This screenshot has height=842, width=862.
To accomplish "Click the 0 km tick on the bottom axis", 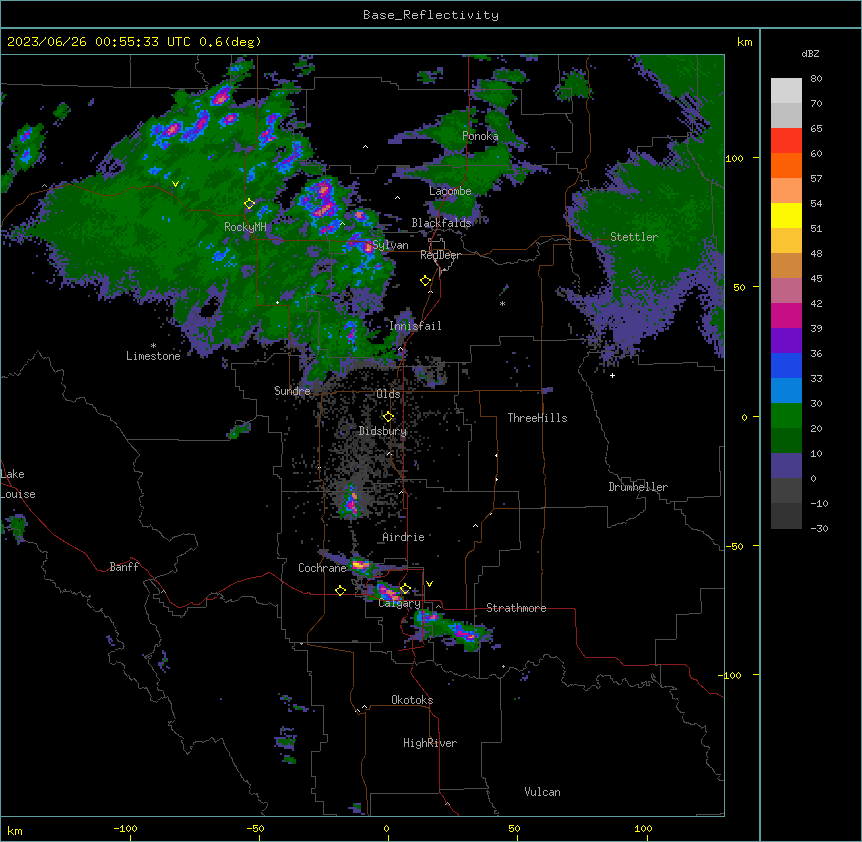I will point(386,829).
